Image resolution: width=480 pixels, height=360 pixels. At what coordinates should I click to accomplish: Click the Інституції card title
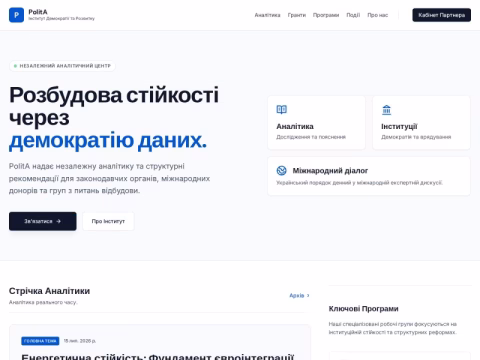tap(399, 126)
